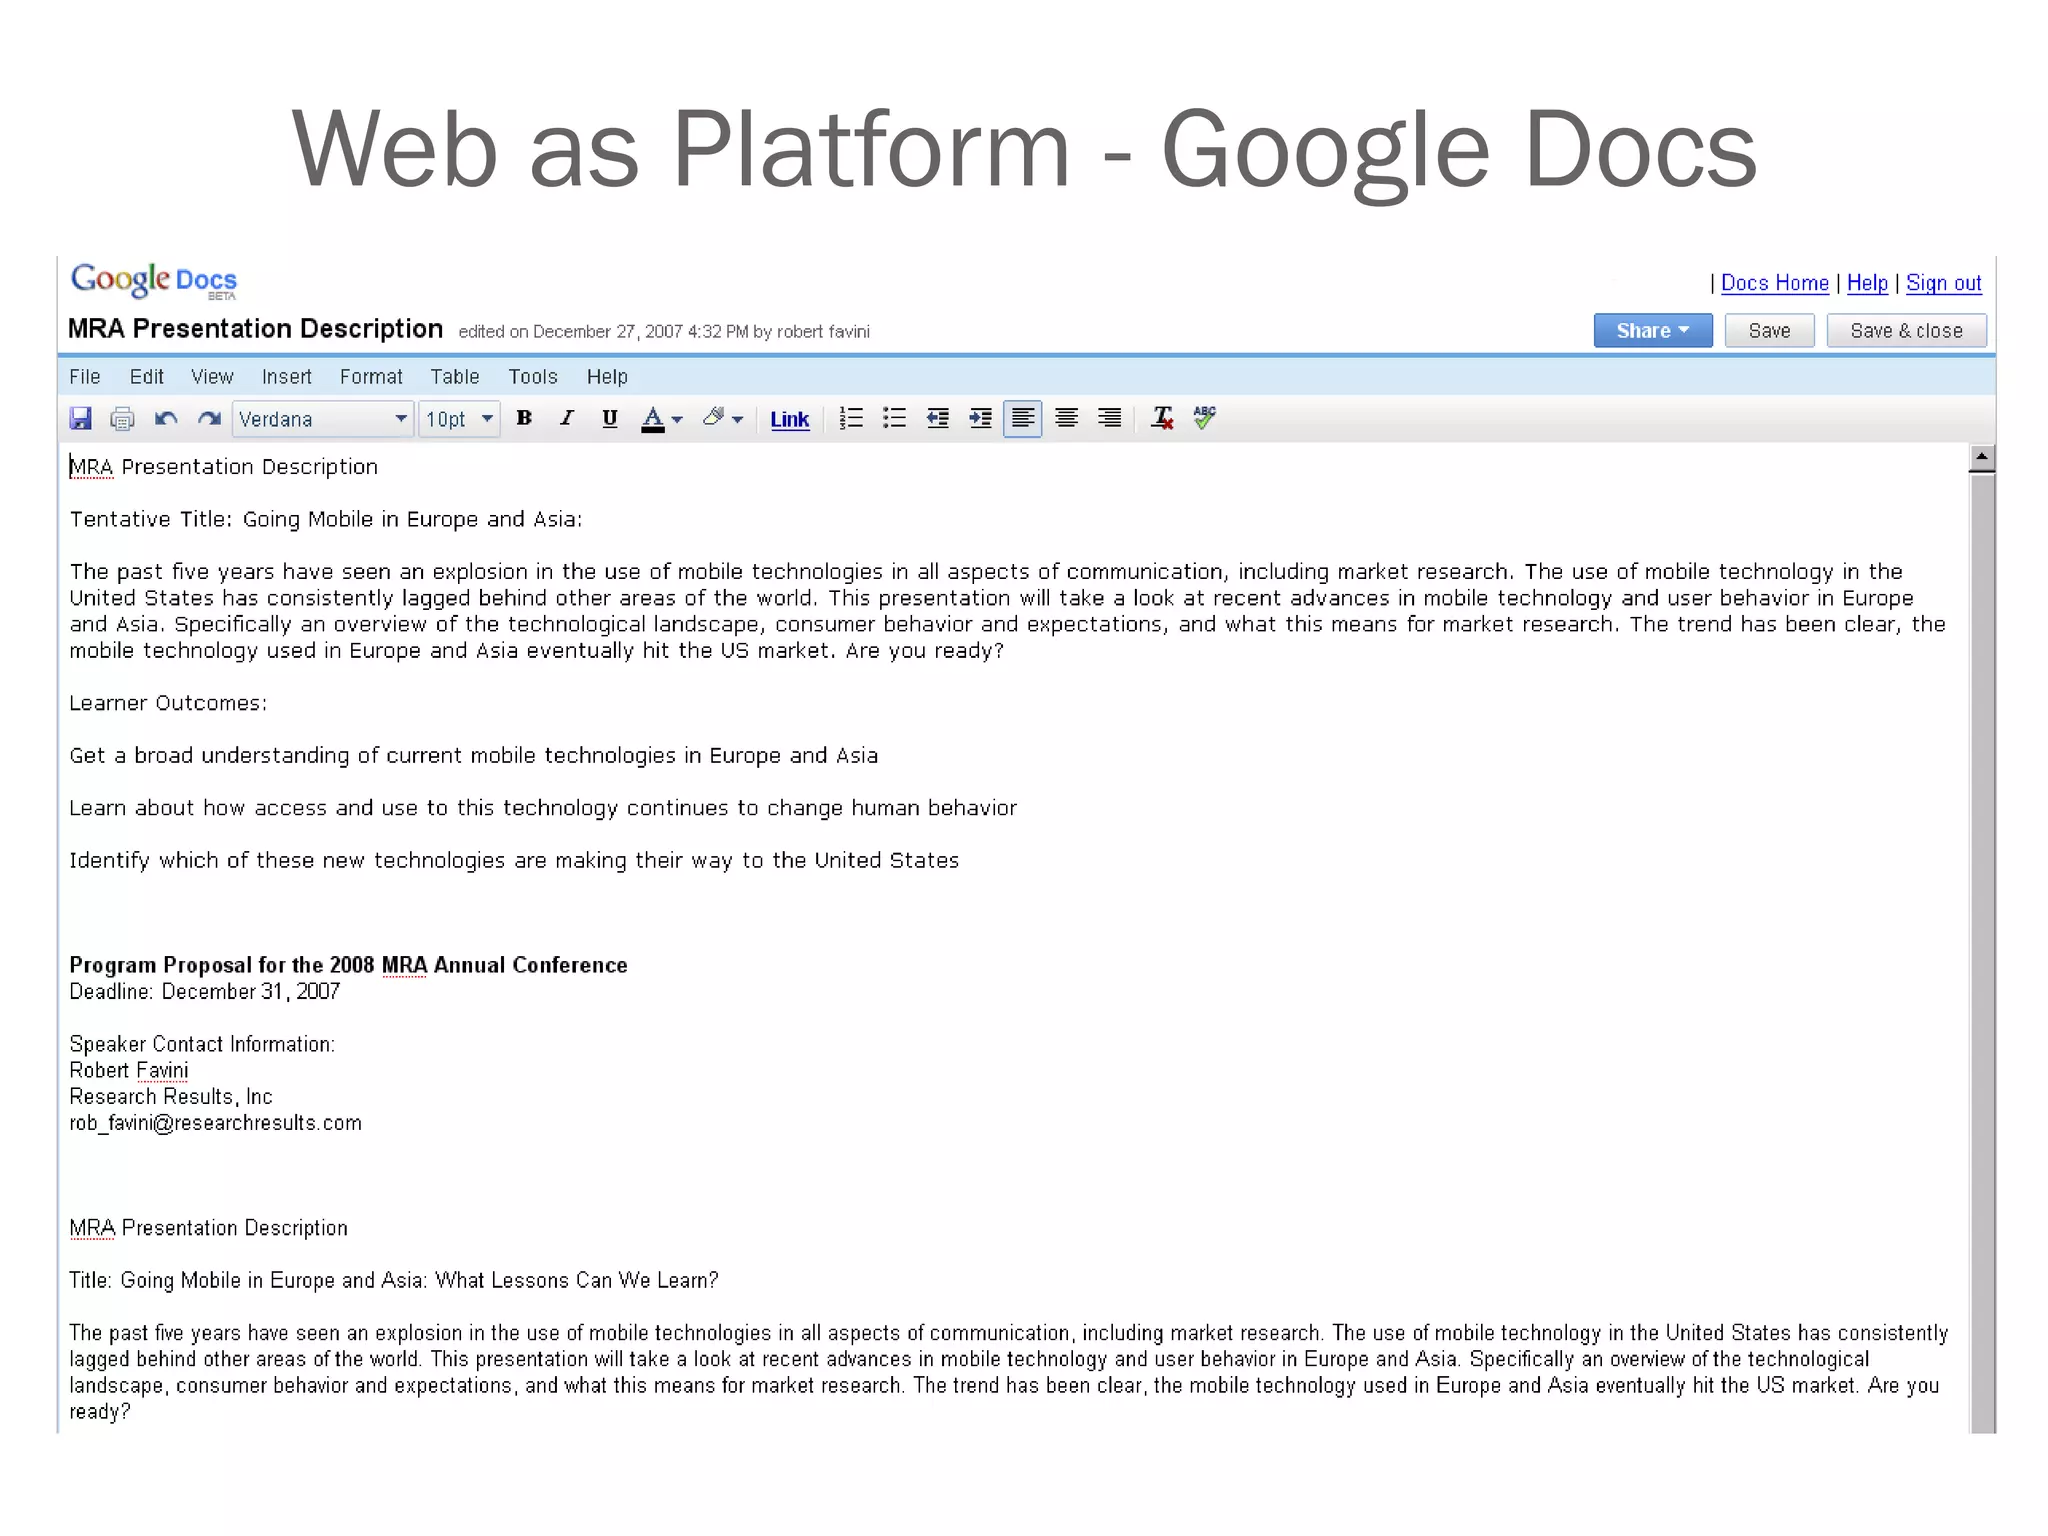Click the Print icon in toolbar
Viewport: 2048px width, 1536px height.
(x=122, y=418)
